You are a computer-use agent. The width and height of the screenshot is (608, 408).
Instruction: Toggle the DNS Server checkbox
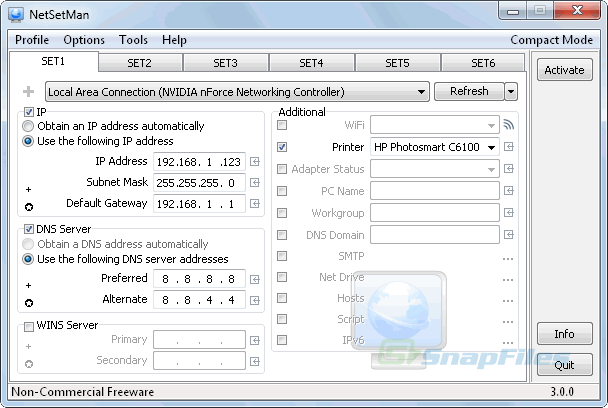(29, 229)
